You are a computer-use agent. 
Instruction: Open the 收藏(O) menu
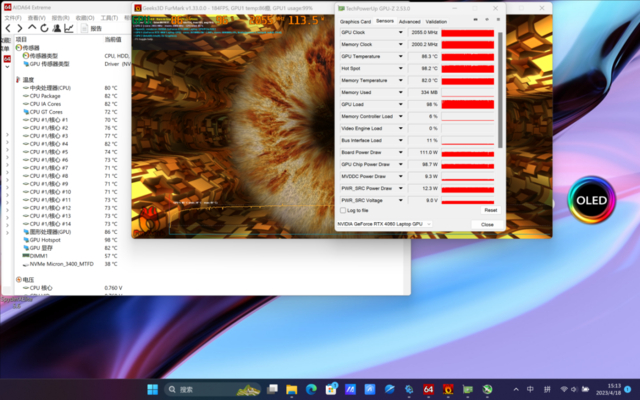coord(85,18)
